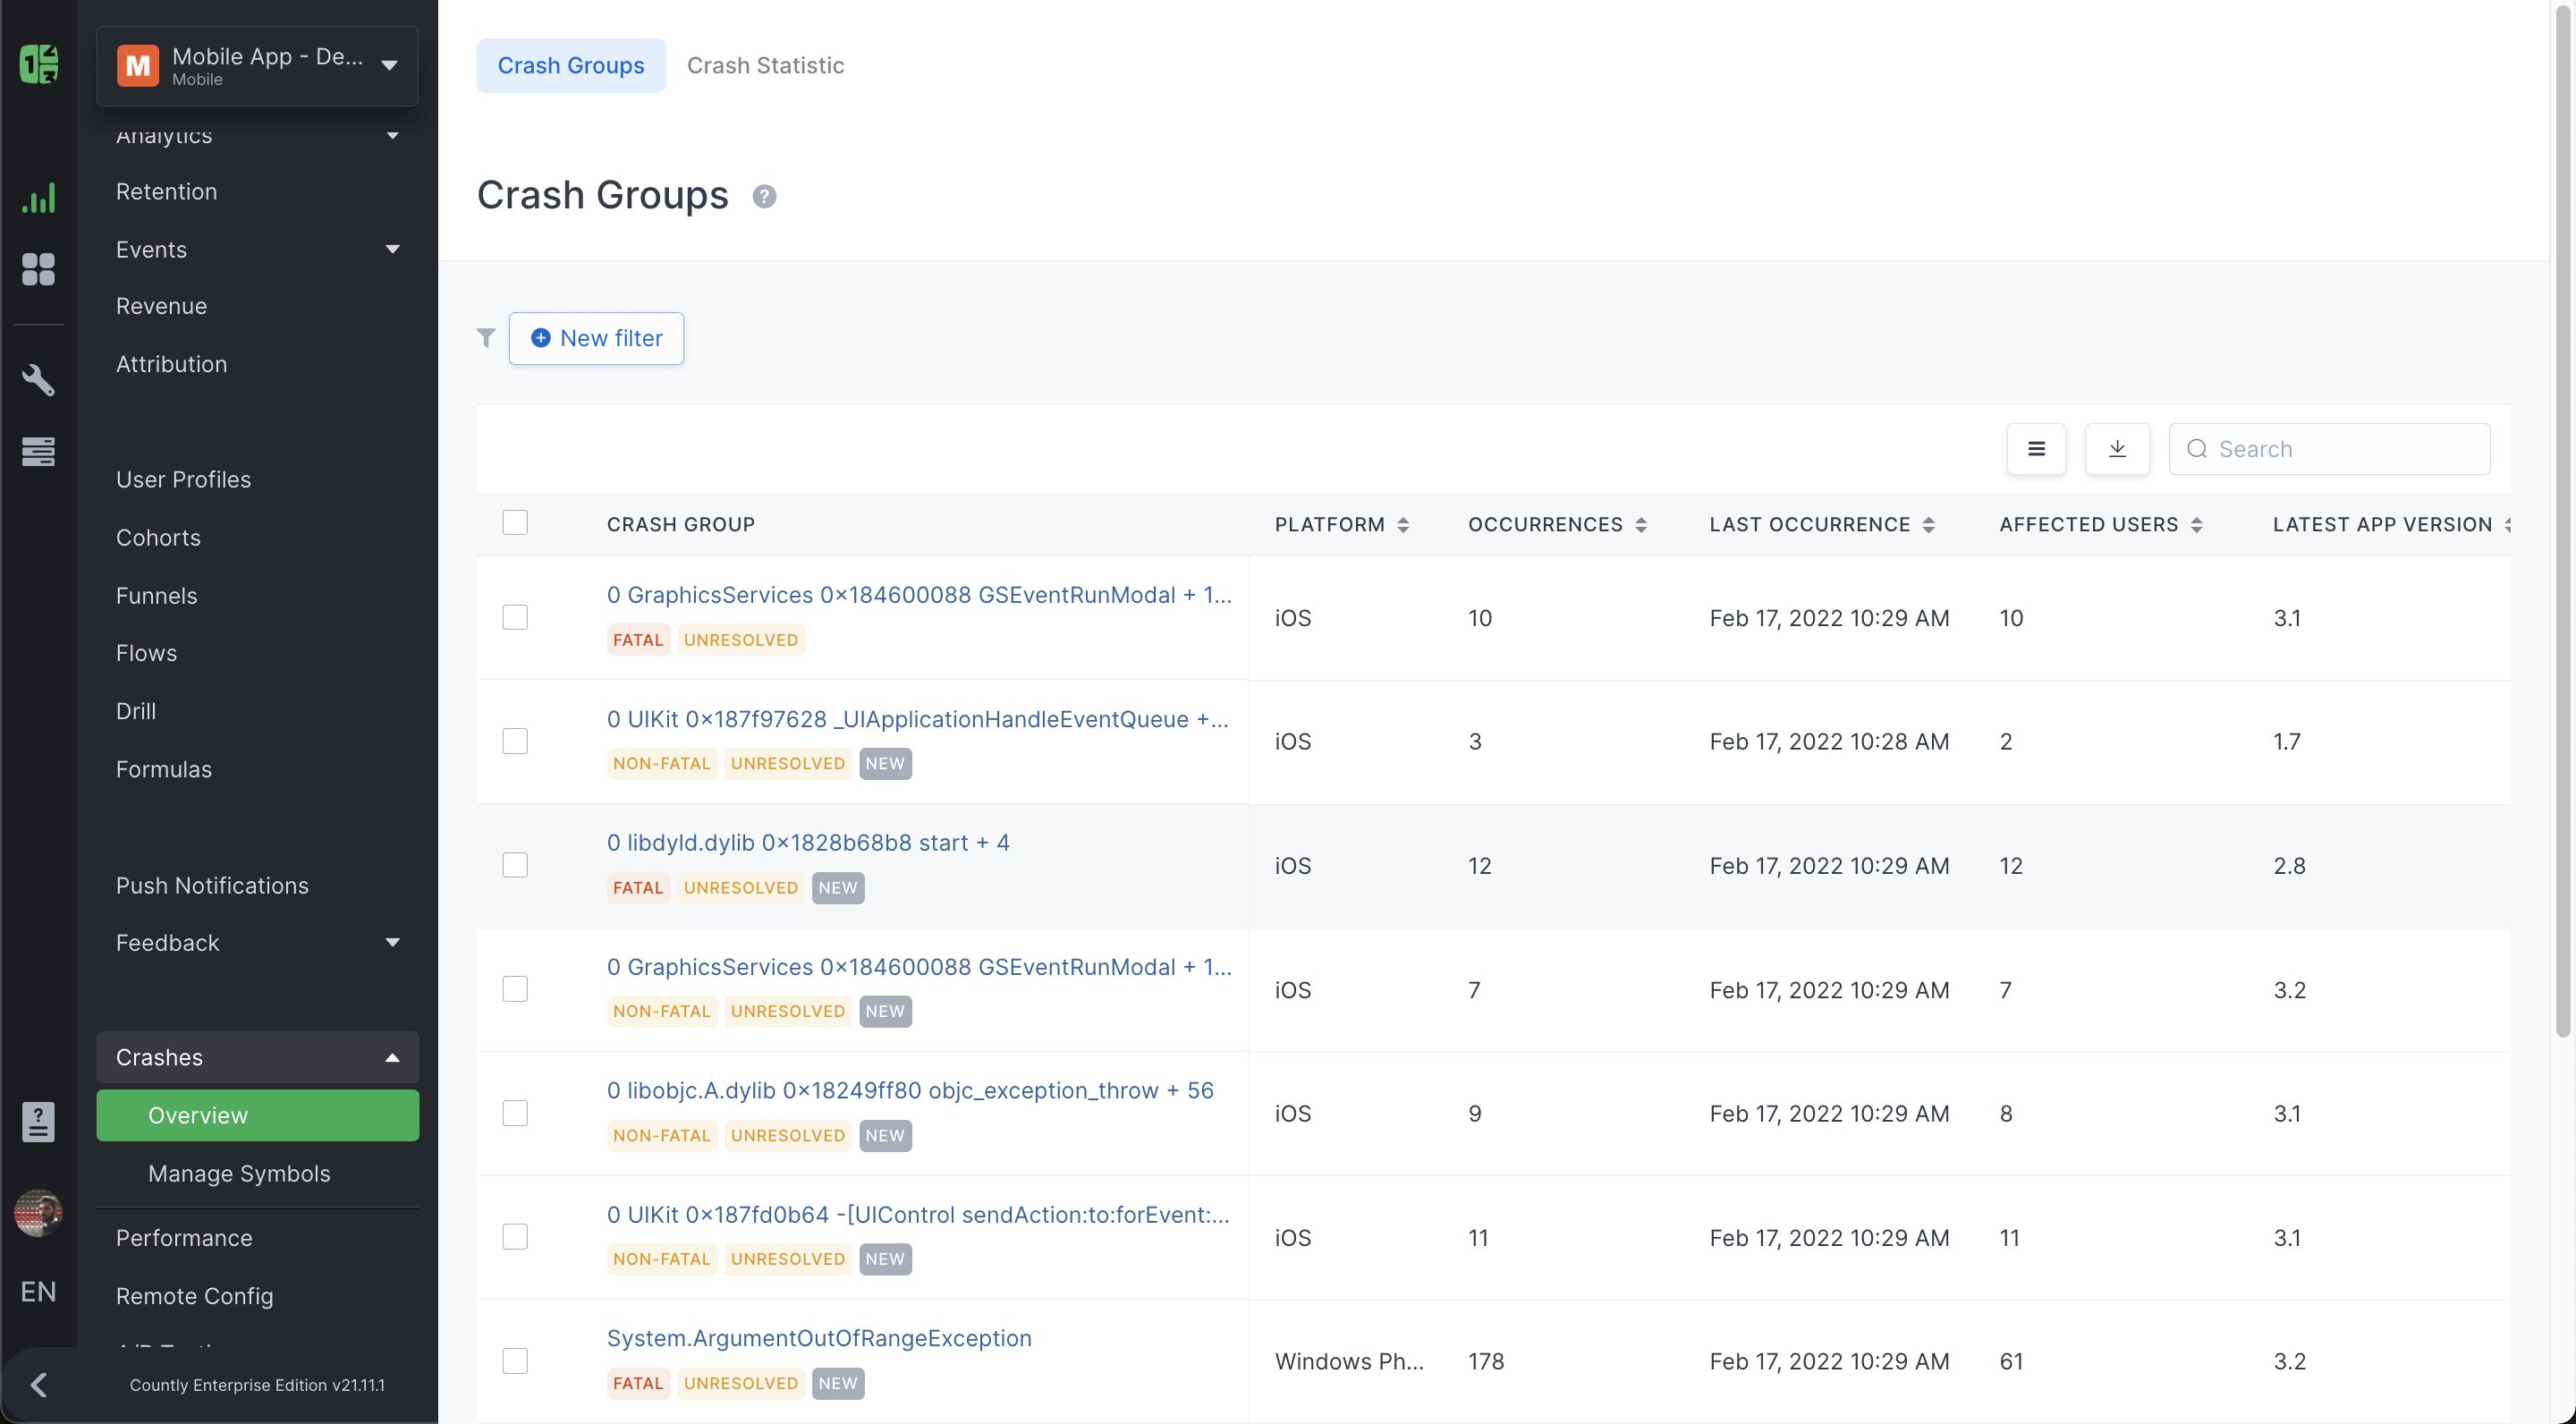2576x1424 pixels.
Task: Open the dashboards grid icon
Action: [38, 269]
